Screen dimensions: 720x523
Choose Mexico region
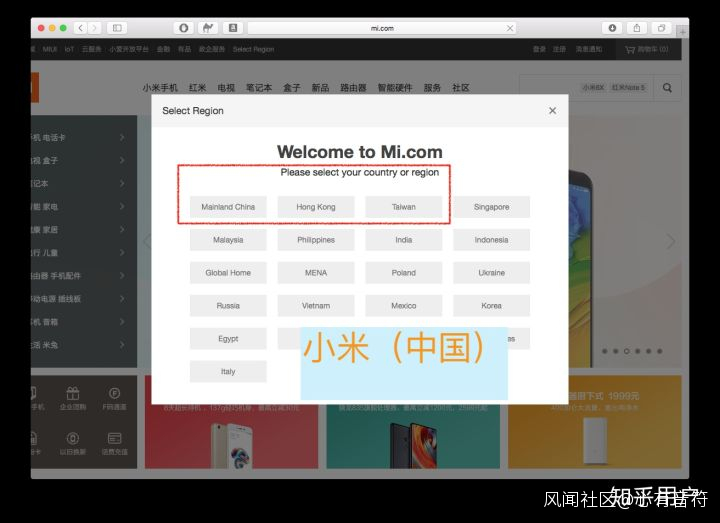click(x=404, y=306)
